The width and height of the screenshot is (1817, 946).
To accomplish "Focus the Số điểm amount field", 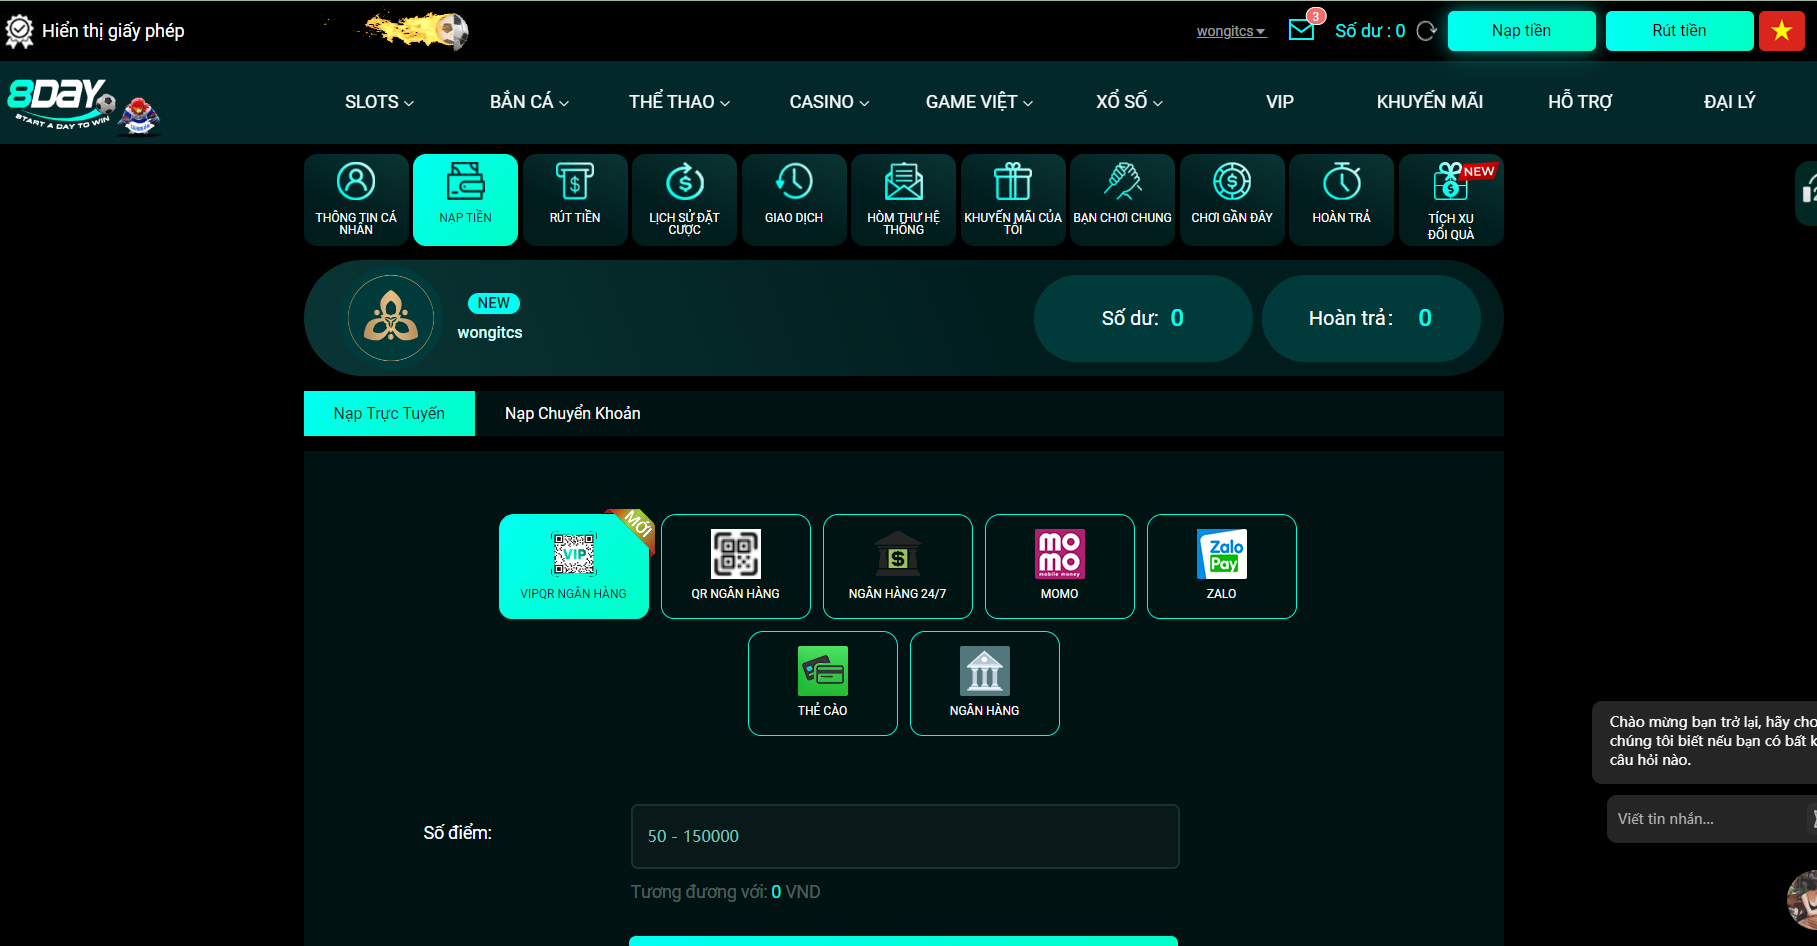I will click(905, 836).
